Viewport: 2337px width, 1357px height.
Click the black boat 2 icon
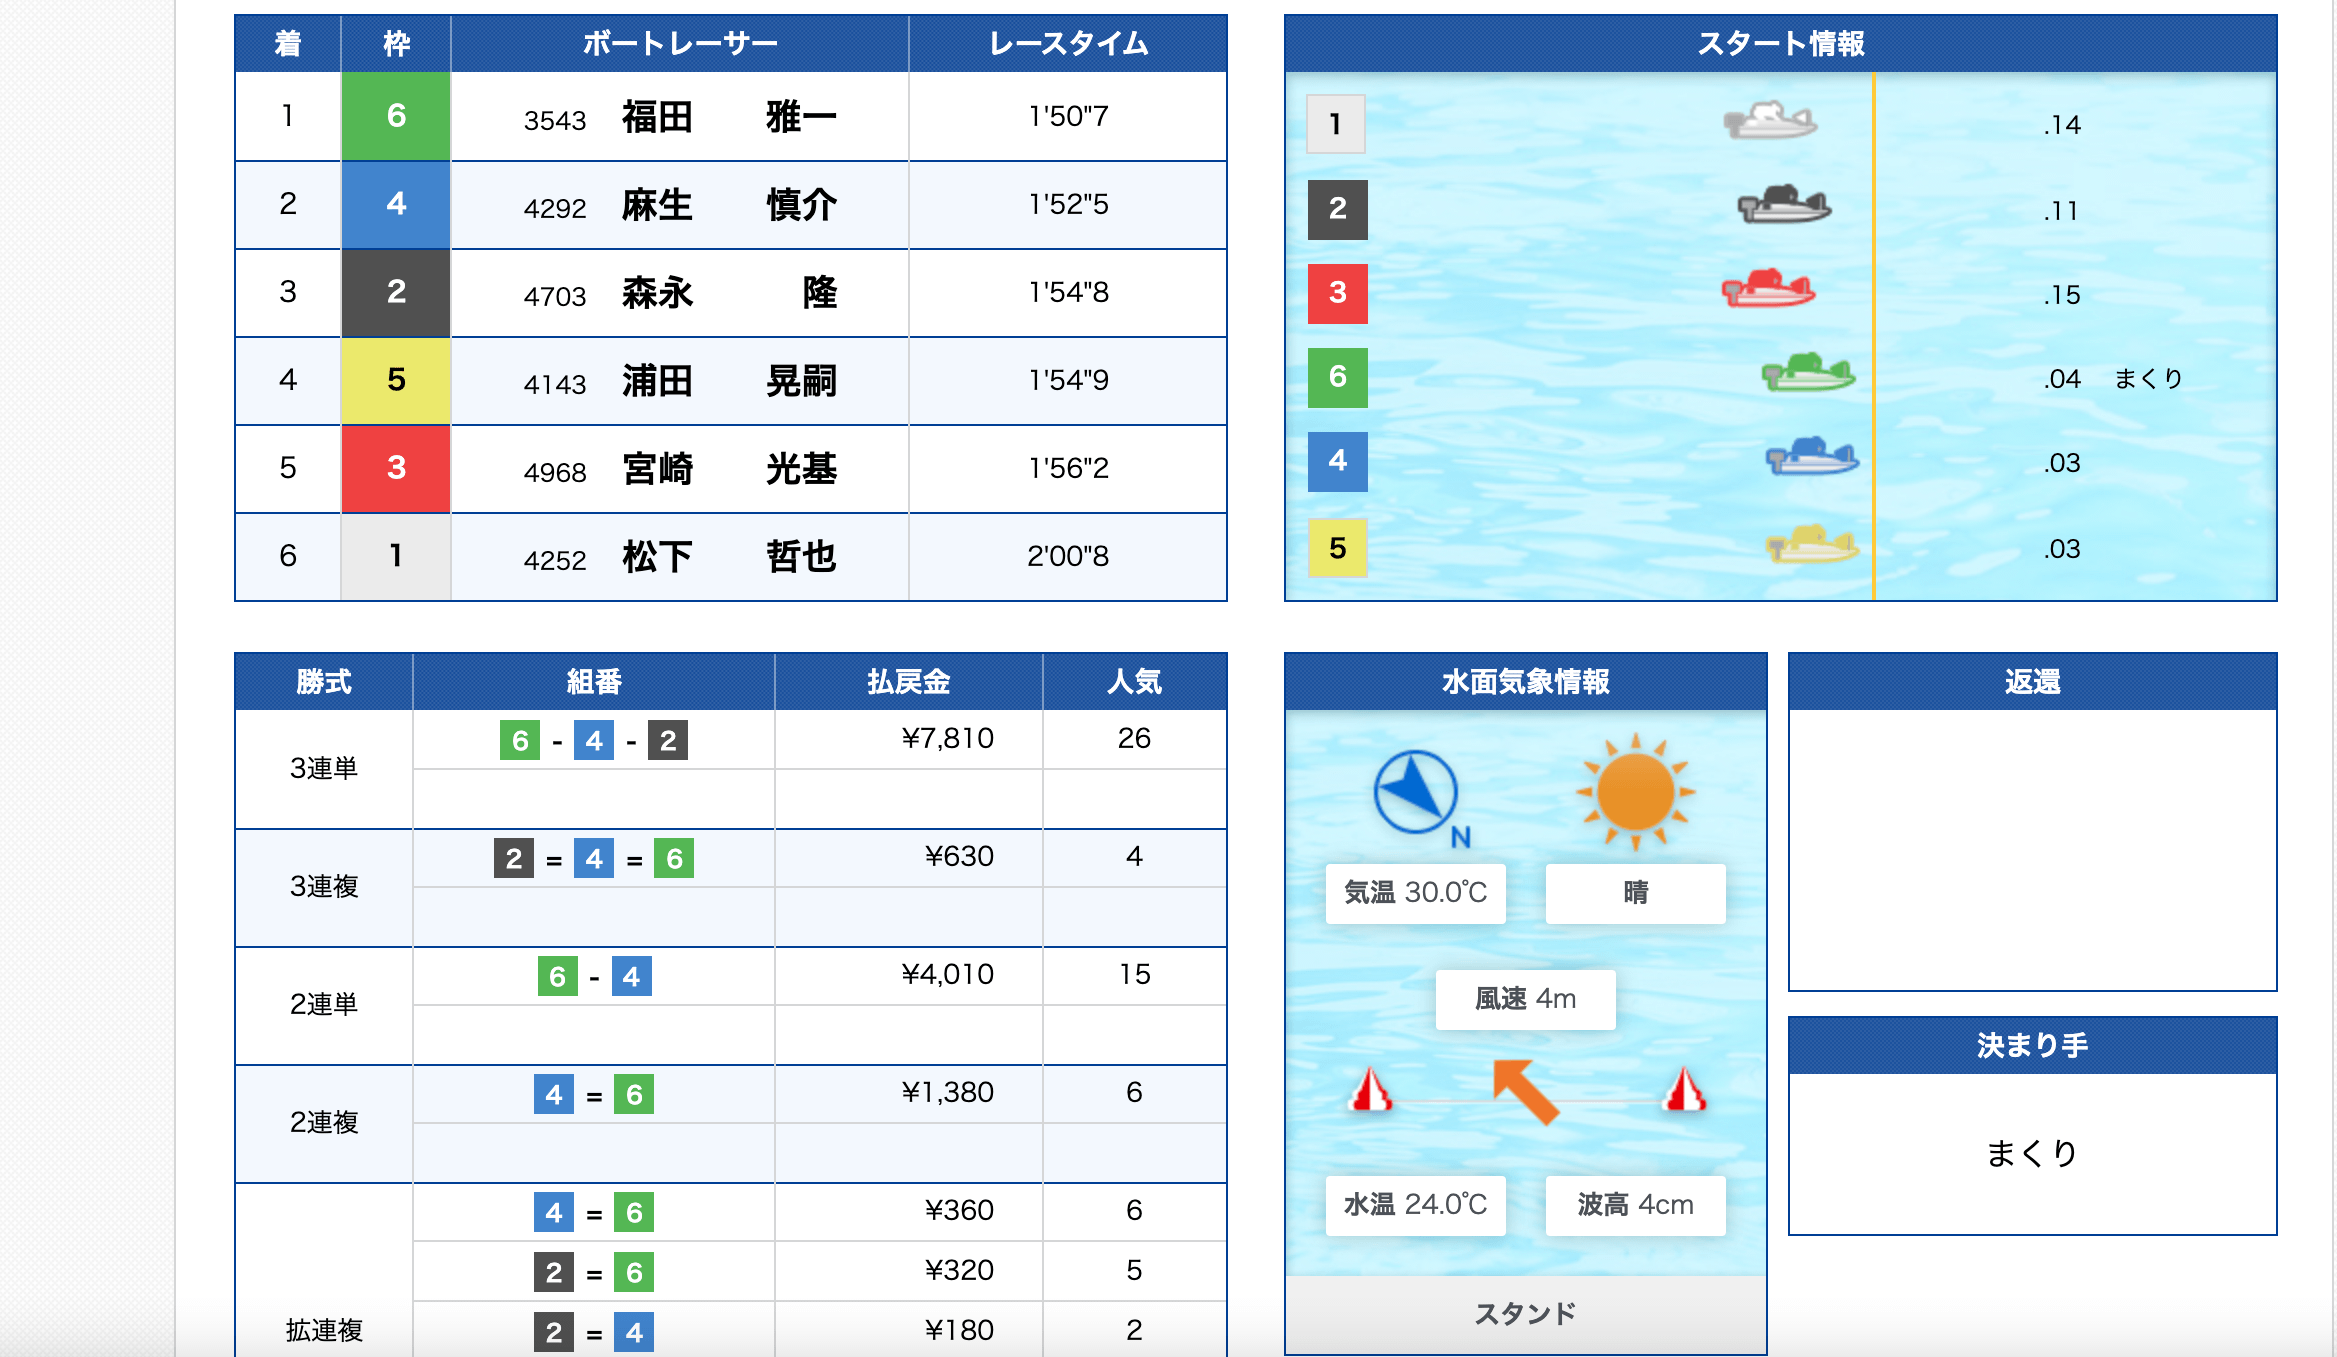click(1784, 206)
